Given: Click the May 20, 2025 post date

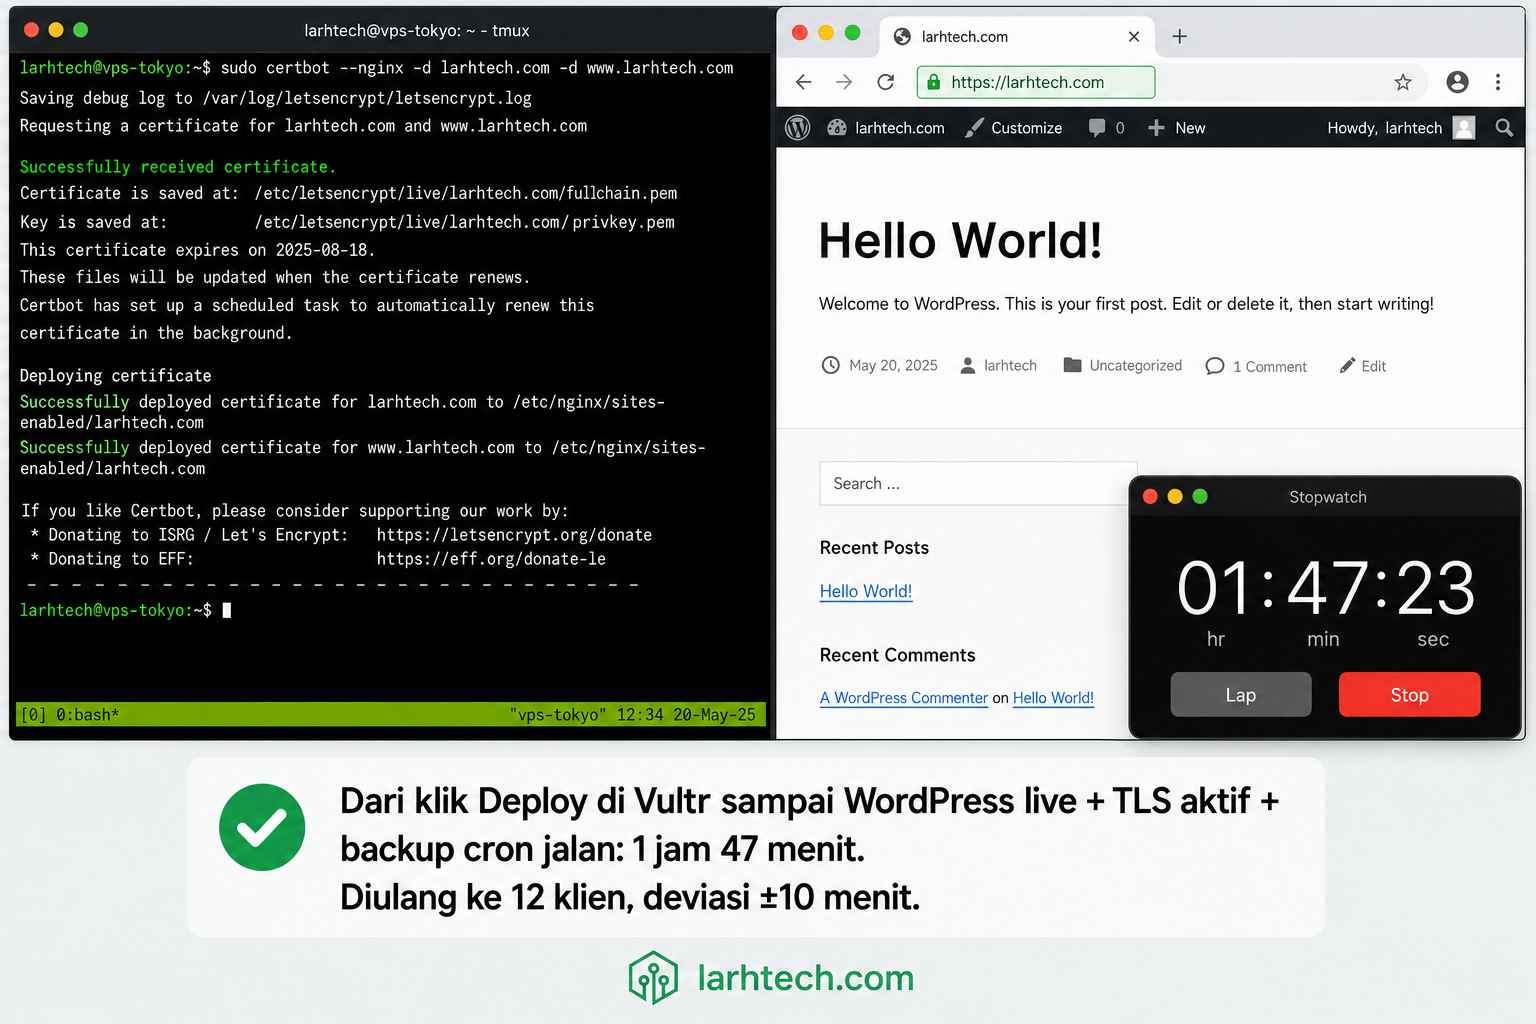Looking at the screenshot, I should pyautogui.click(x=893, y=366).
